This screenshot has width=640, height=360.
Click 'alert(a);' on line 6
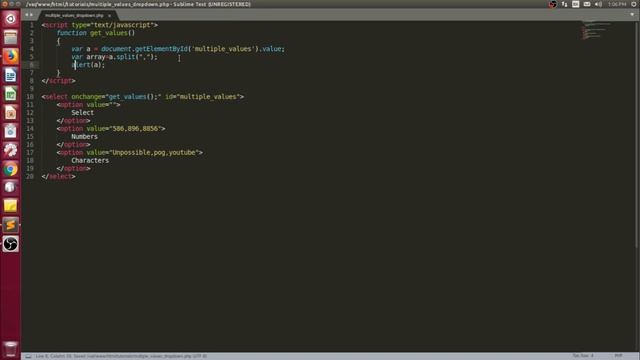tap(88, 65)
